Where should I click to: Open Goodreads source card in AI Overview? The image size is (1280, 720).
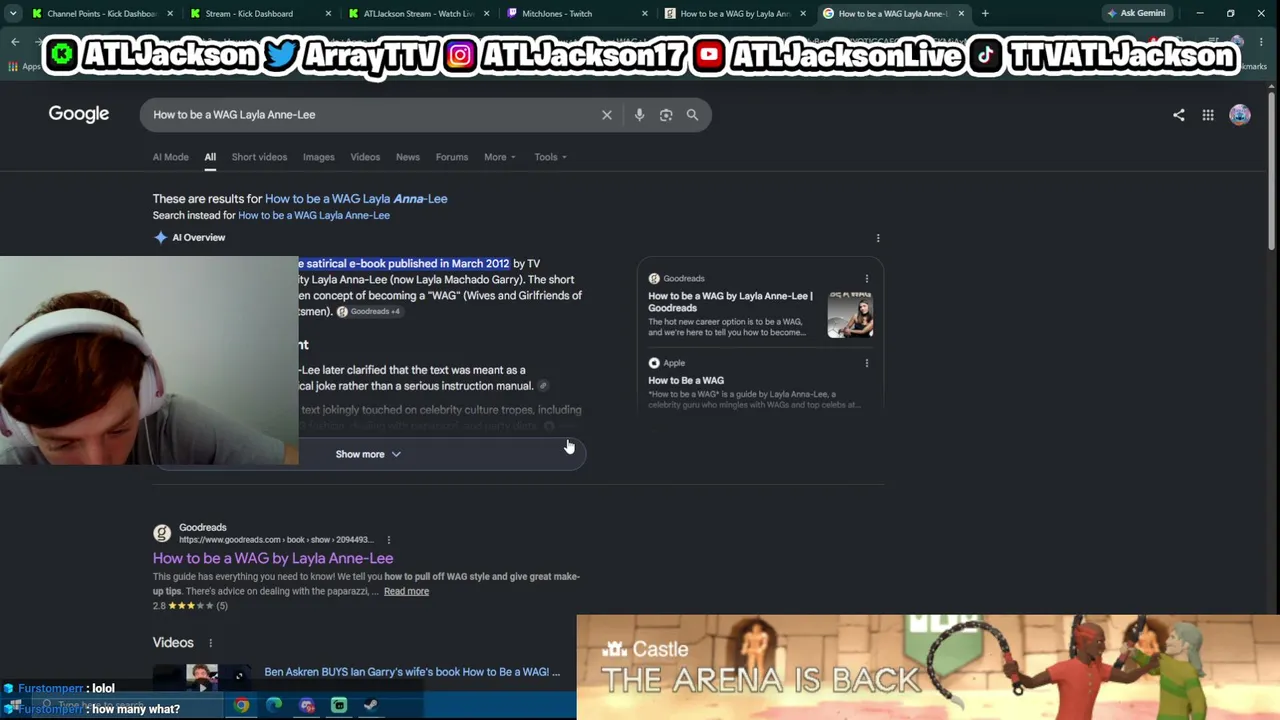760,304
